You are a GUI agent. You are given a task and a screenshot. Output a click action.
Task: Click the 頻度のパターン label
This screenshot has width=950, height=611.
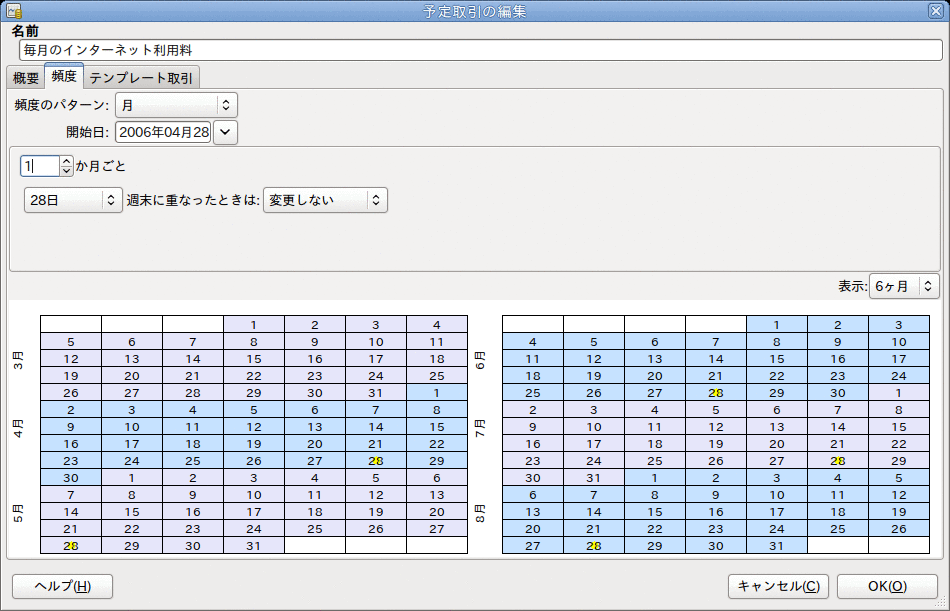62,105
